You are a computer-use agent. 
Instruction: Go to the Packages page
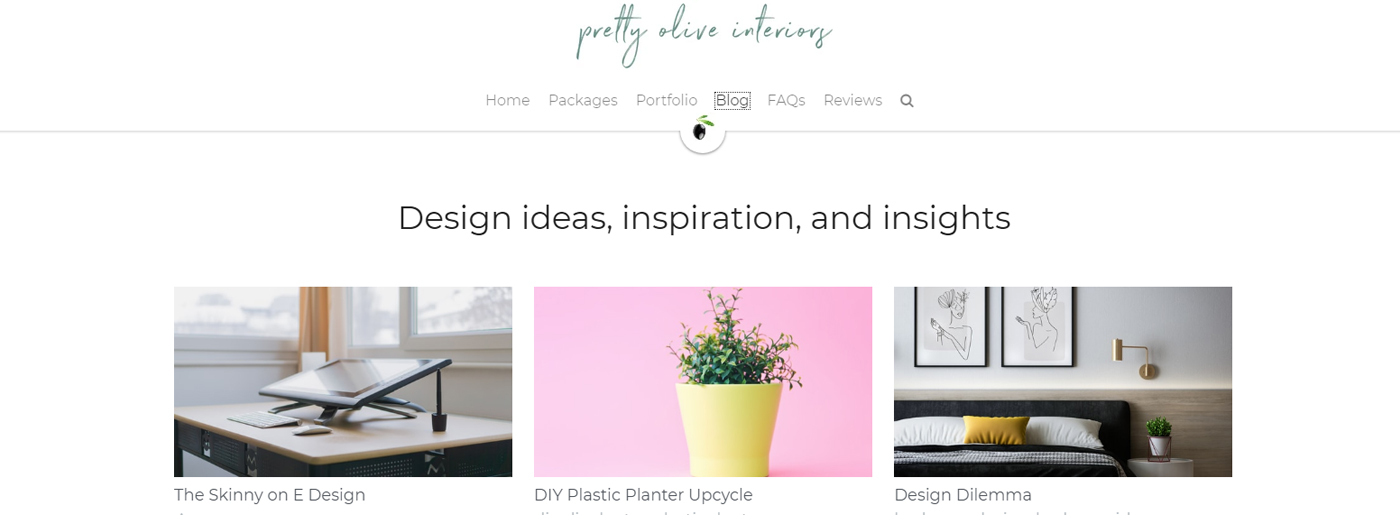[583, 101]
